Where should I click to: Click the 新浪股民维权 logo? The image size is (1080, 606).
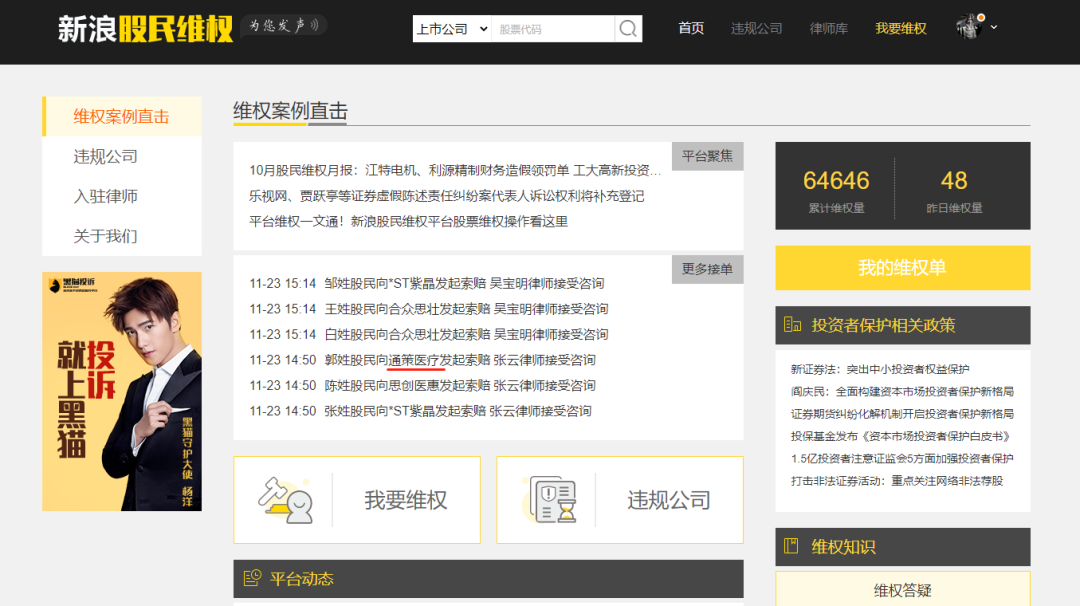point(145,29)
